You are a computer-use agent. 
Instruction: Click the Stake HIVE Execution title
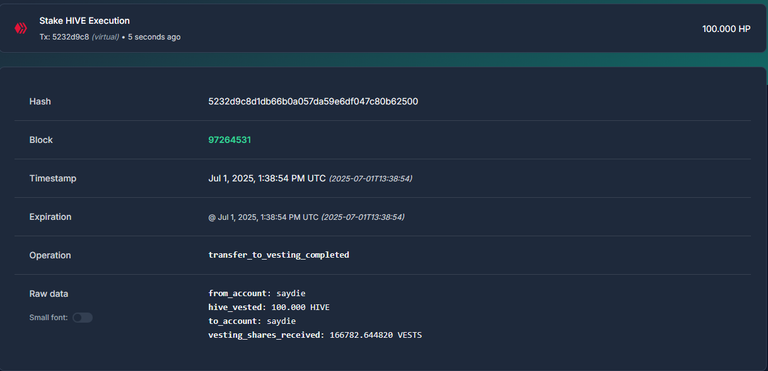coord(84,21)
